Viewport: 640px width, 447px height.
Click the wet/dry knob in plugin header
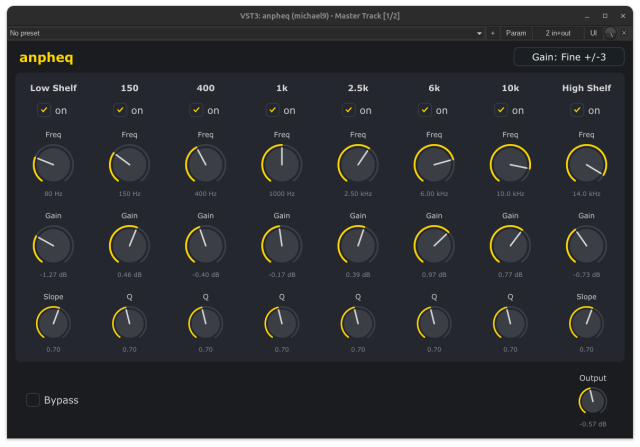(610, 33)
